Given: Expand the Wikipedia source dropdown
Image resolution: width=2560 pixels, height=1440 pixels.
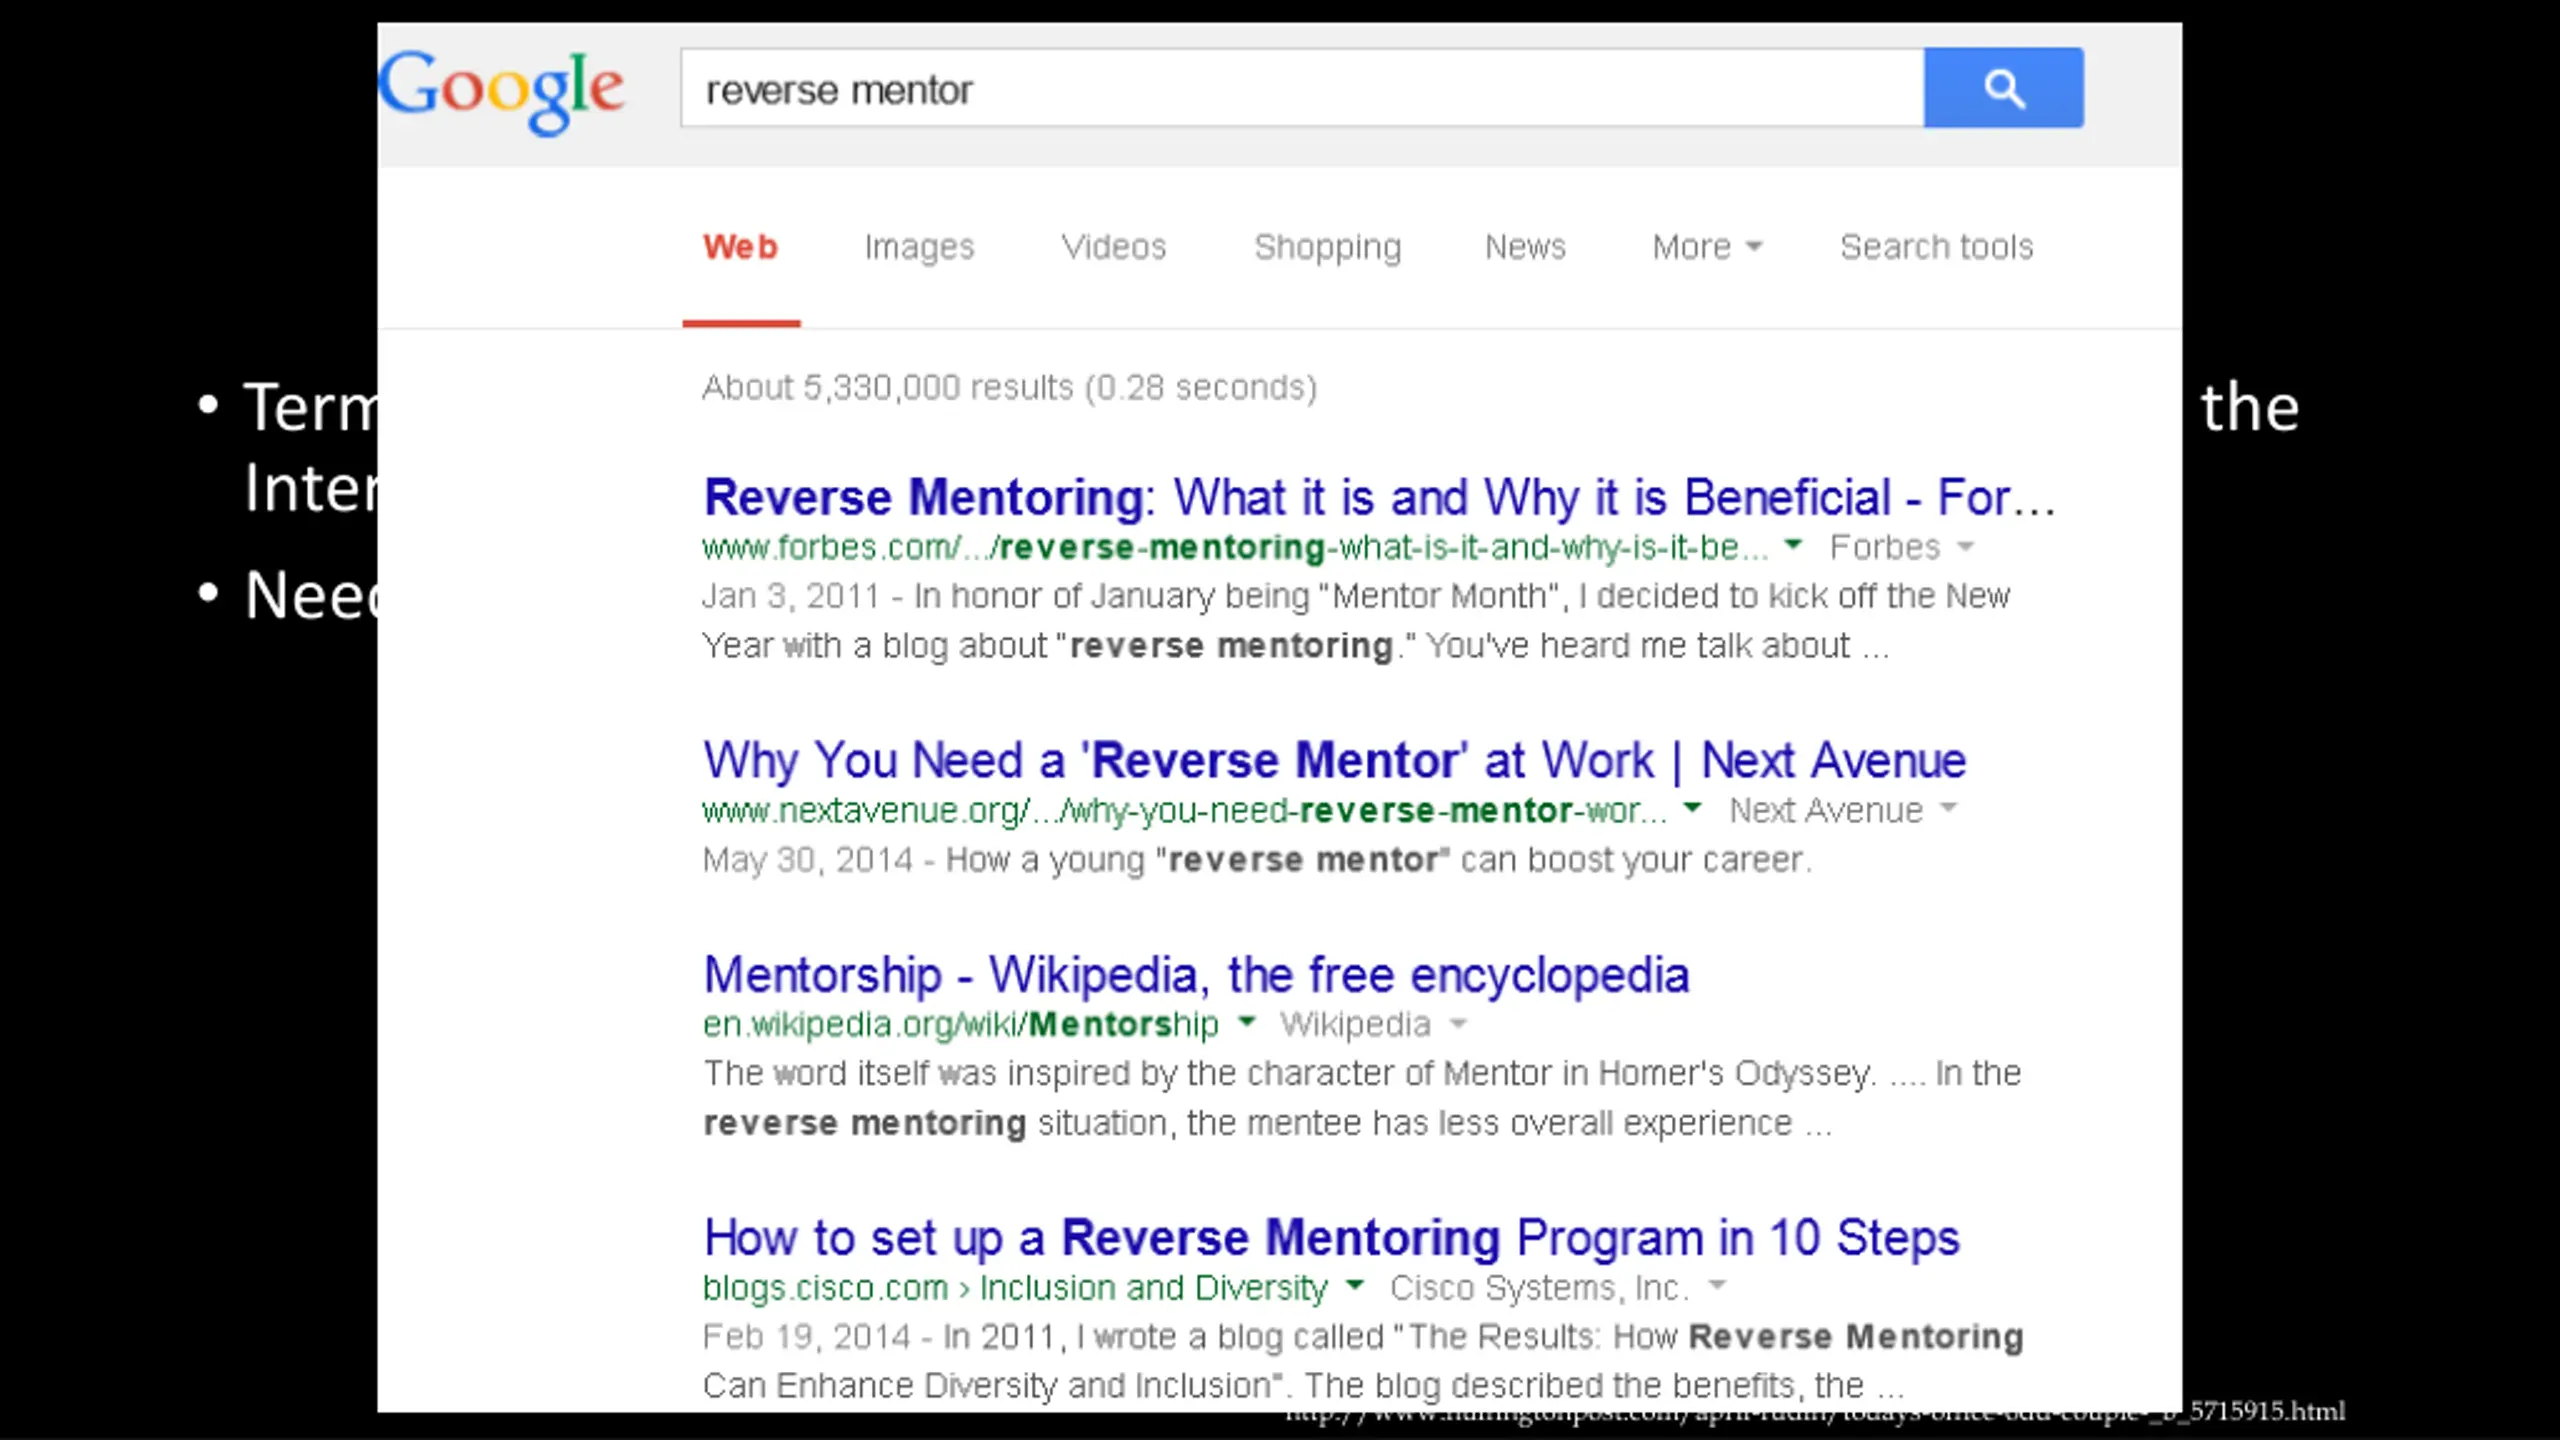Looking at the screenshot, I should pyautogui.click(x=1458, y=1023).
